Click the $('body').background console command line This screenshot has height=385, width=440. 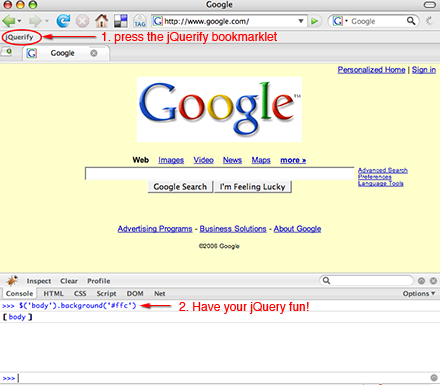point(77,305)
